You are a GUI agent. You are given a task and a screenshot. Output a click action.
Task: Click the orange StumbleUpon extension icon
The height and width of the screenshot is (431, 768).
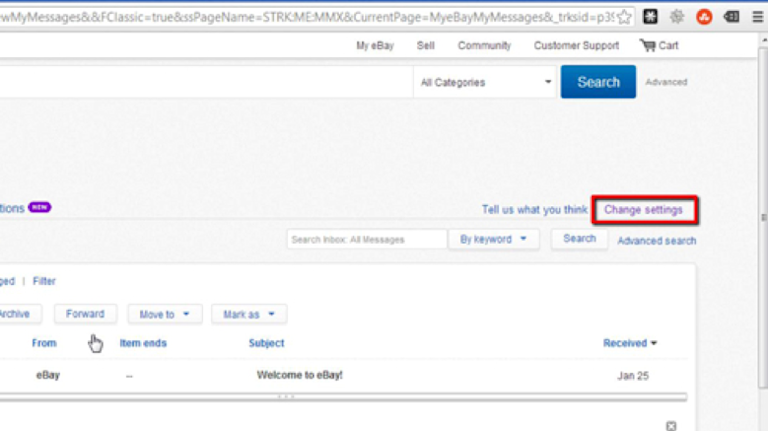coord(704,17)
